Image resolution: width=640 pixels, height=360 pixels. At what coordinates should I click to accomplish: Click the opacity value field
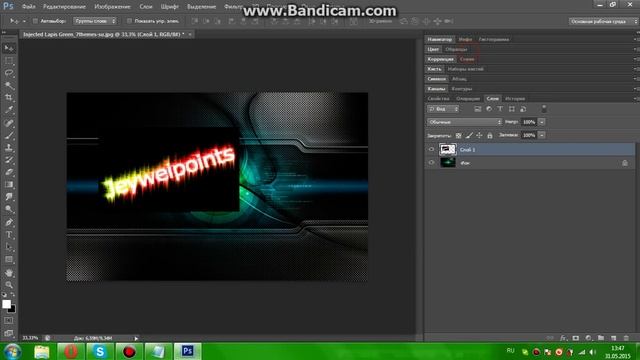point(529,122)
